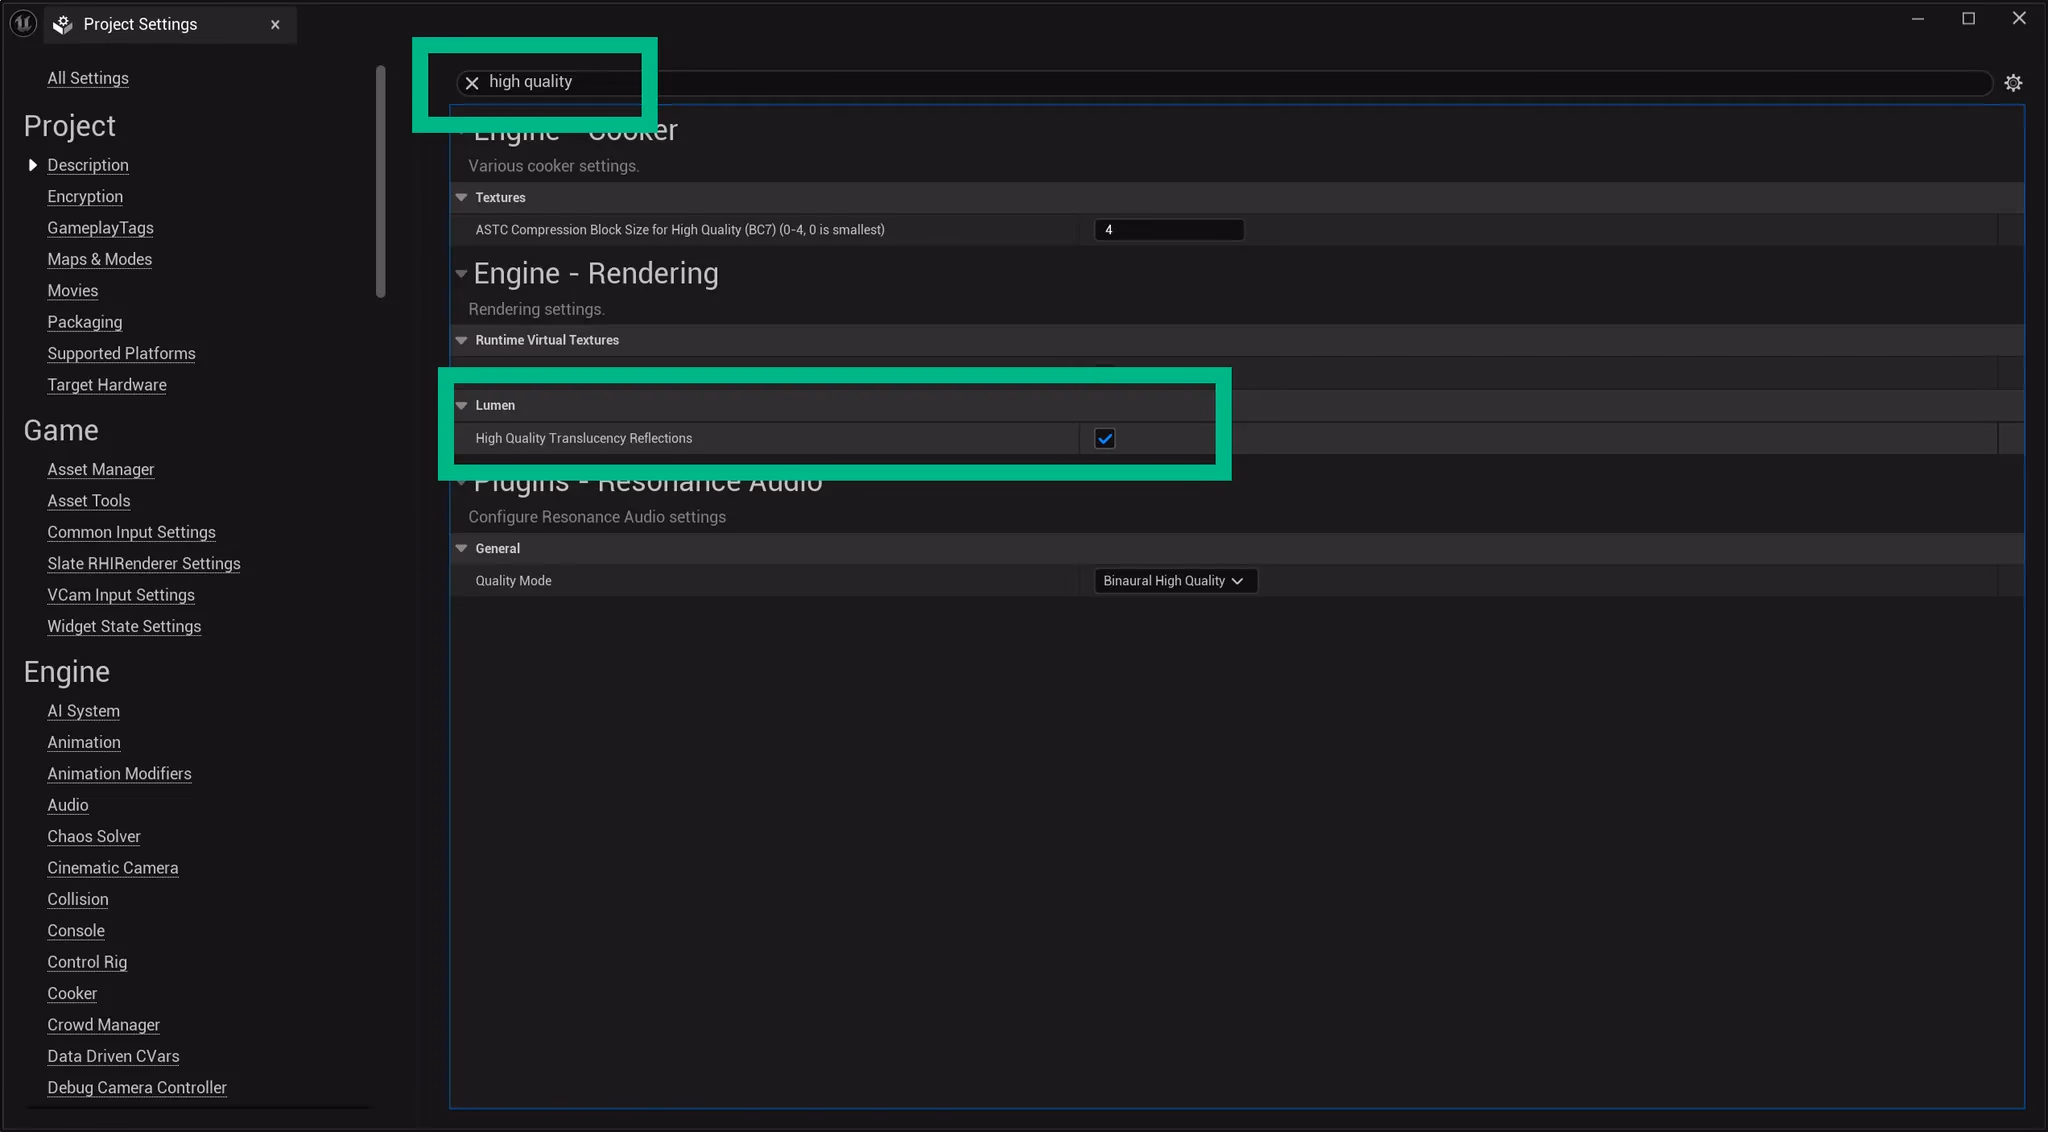
Task: Edit the ASTC Compression Block Size value
Action: click(1168, 229)
